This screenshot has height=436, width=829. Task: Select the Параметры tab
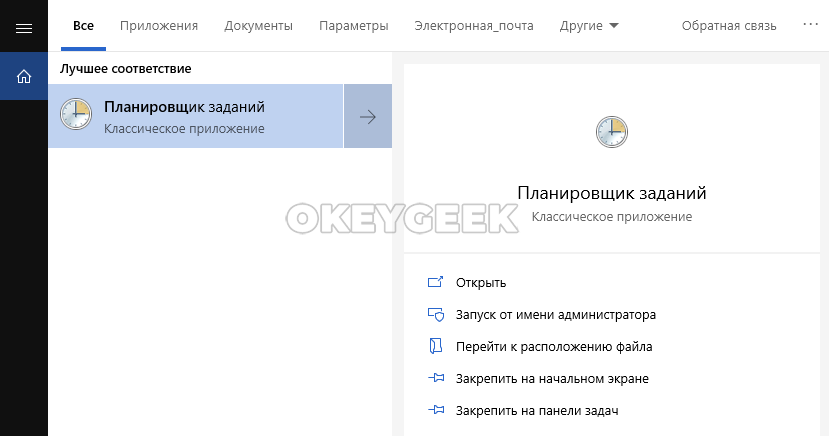353,26
